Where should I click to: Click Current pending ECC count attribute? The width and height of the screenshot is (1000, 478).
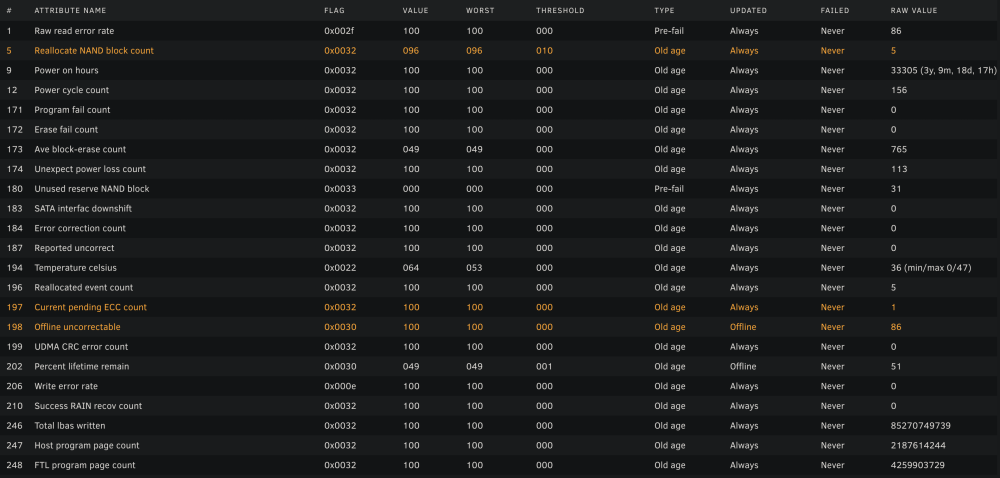(x=91, y=307)
